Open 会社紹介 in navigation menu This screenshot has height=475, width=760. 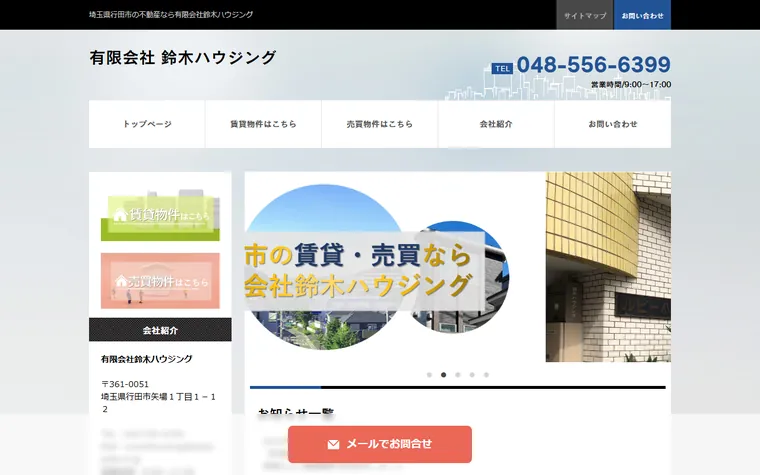pos(496,124)
